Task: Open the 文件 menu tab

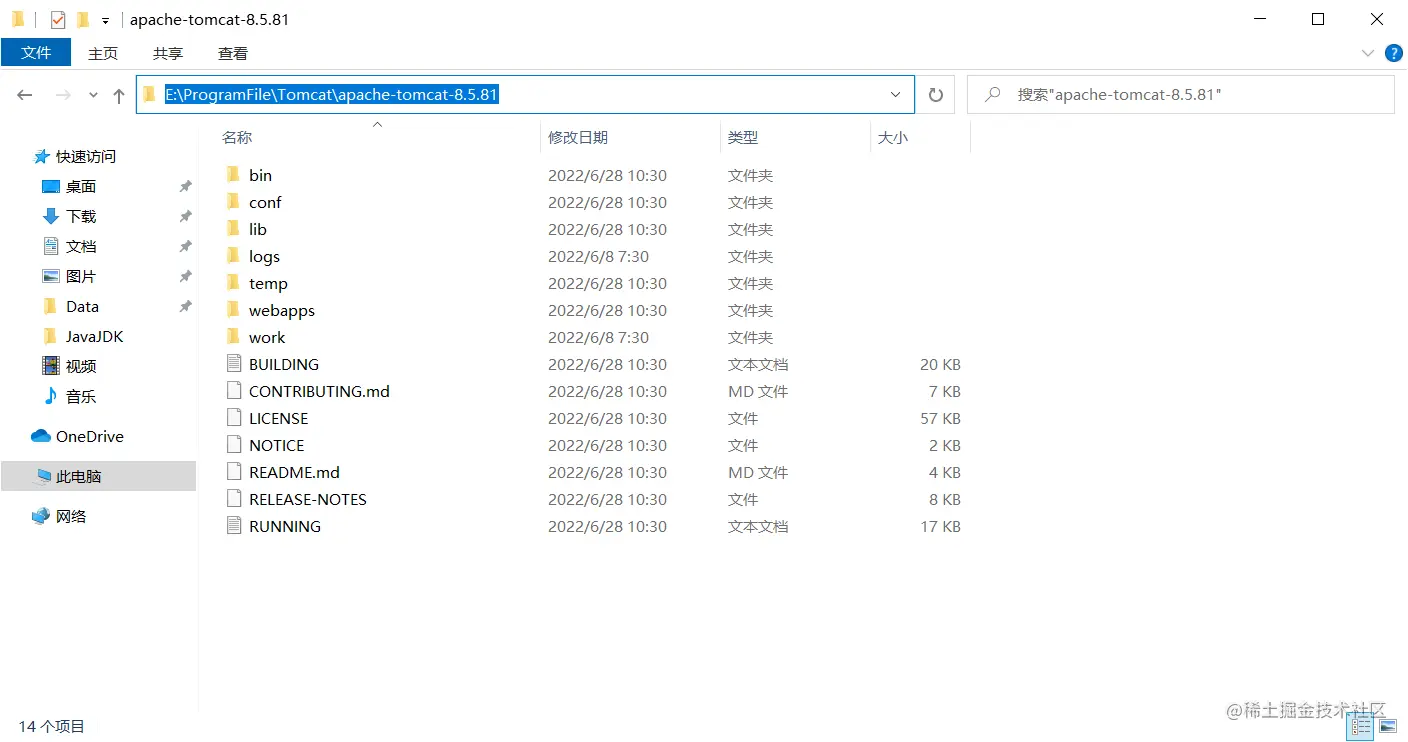Action: tap(36, 53)
